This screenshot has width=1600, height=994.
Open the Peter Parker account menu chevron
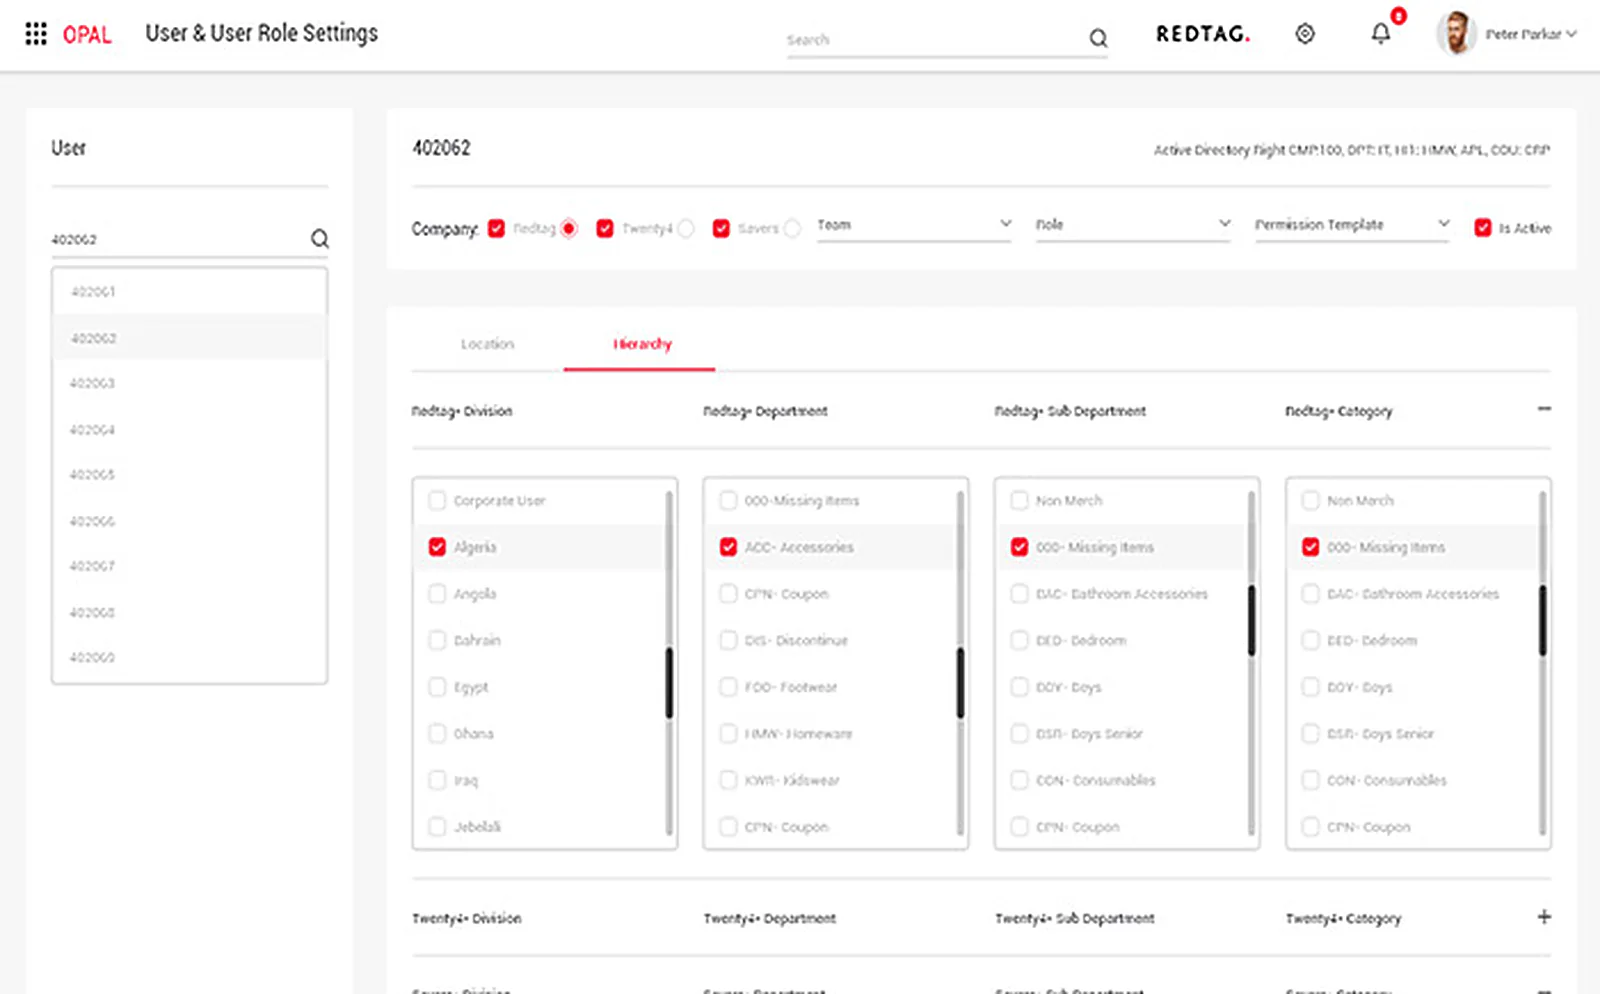click(x=1571, y=34)
